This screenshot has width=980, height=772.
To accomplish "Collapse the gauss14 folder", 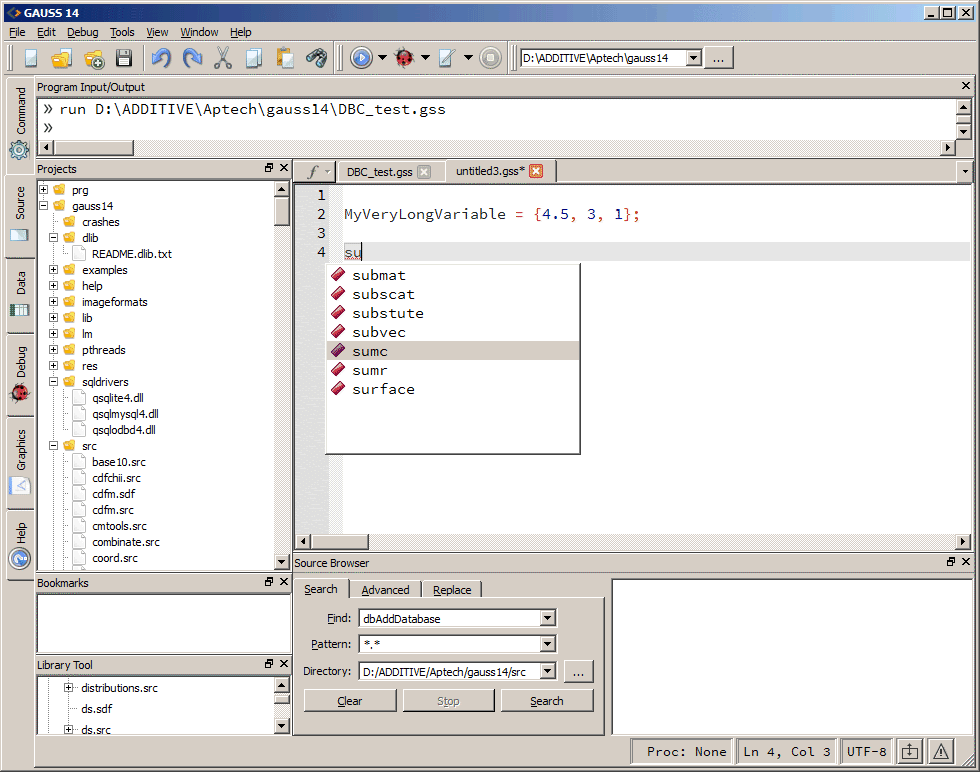I will [x=44, y=206].
